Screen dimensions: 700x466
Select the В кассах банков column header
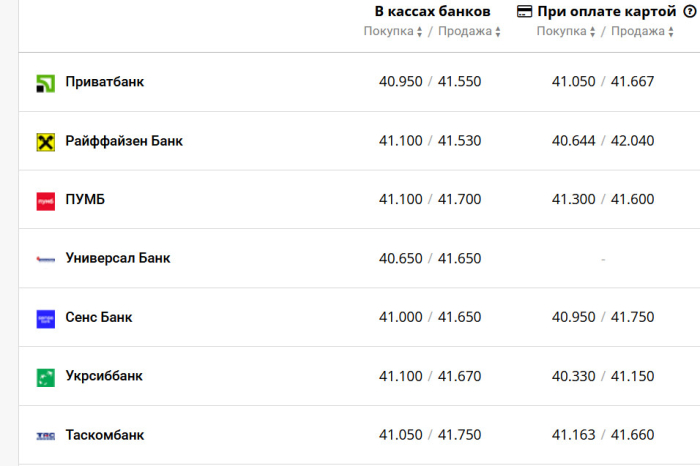pos(432,12)
